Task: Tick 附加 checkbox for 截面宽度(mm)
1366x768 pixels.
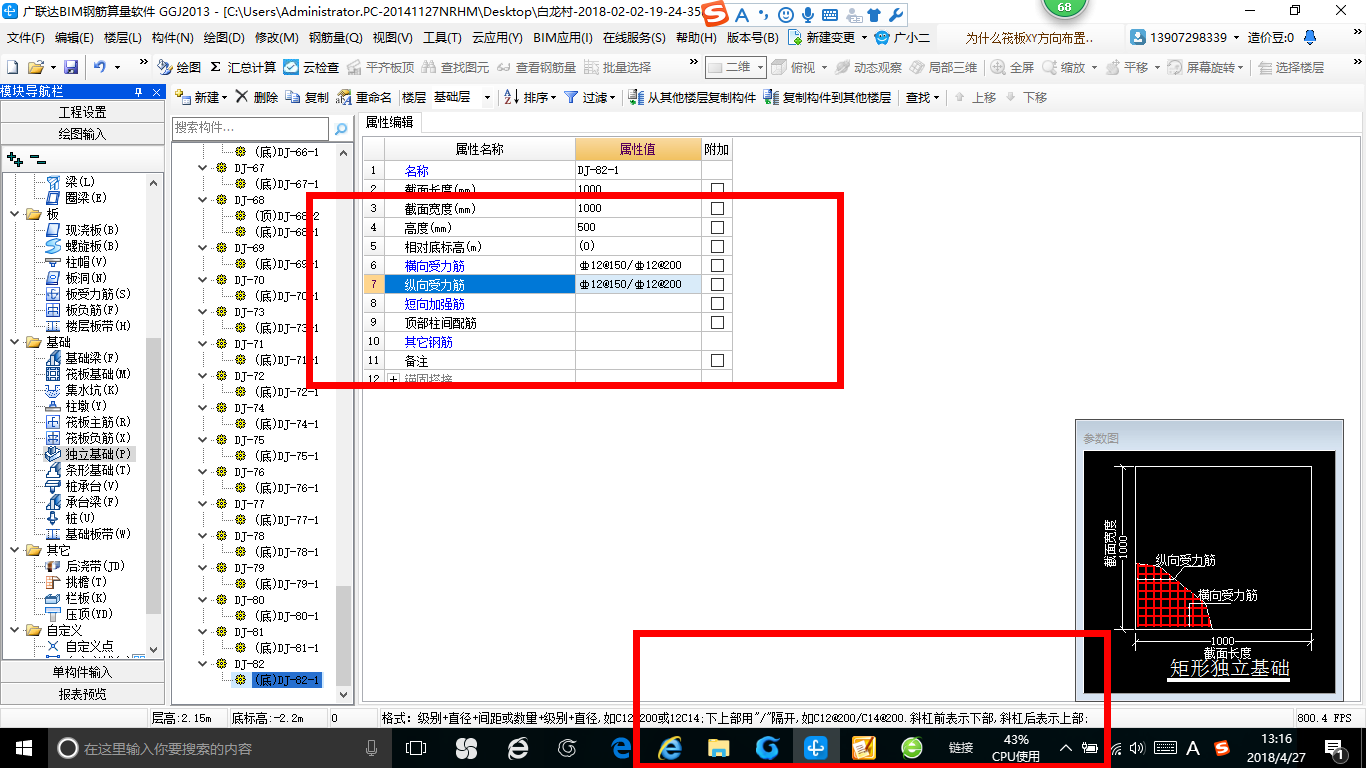Action: (x=717, y=208)
